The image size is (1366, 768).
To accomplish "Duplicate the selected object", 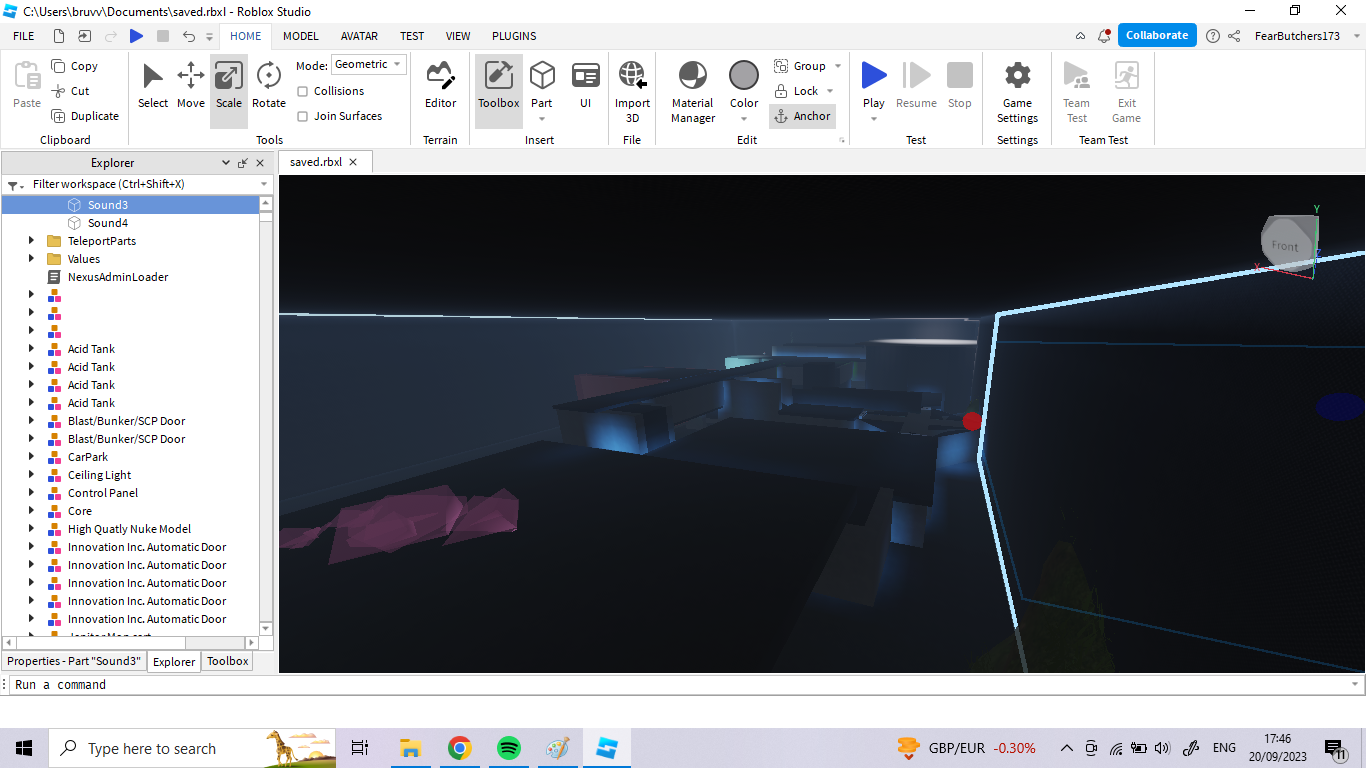I will [x=85, y=116].
